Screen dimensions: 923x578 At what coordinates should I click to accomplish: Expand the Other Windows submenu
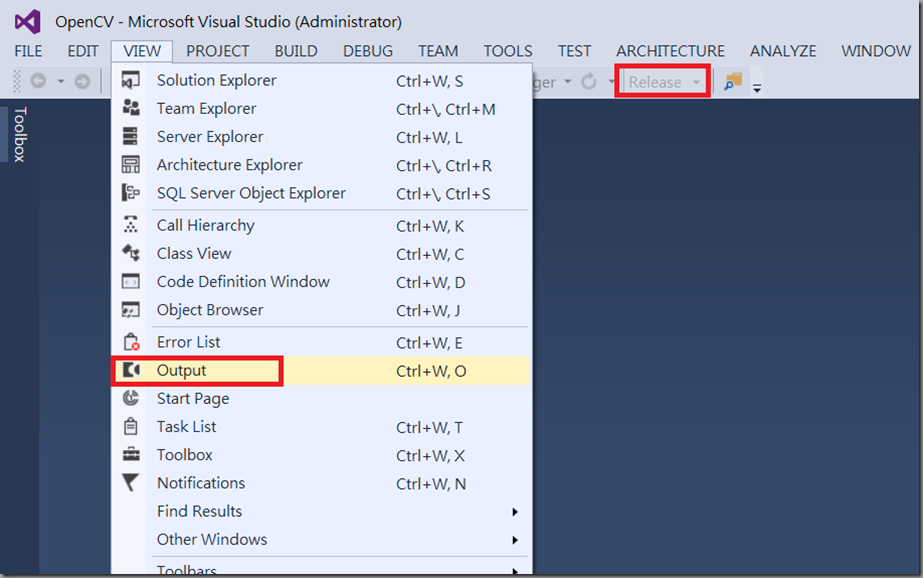pos(515,540)
